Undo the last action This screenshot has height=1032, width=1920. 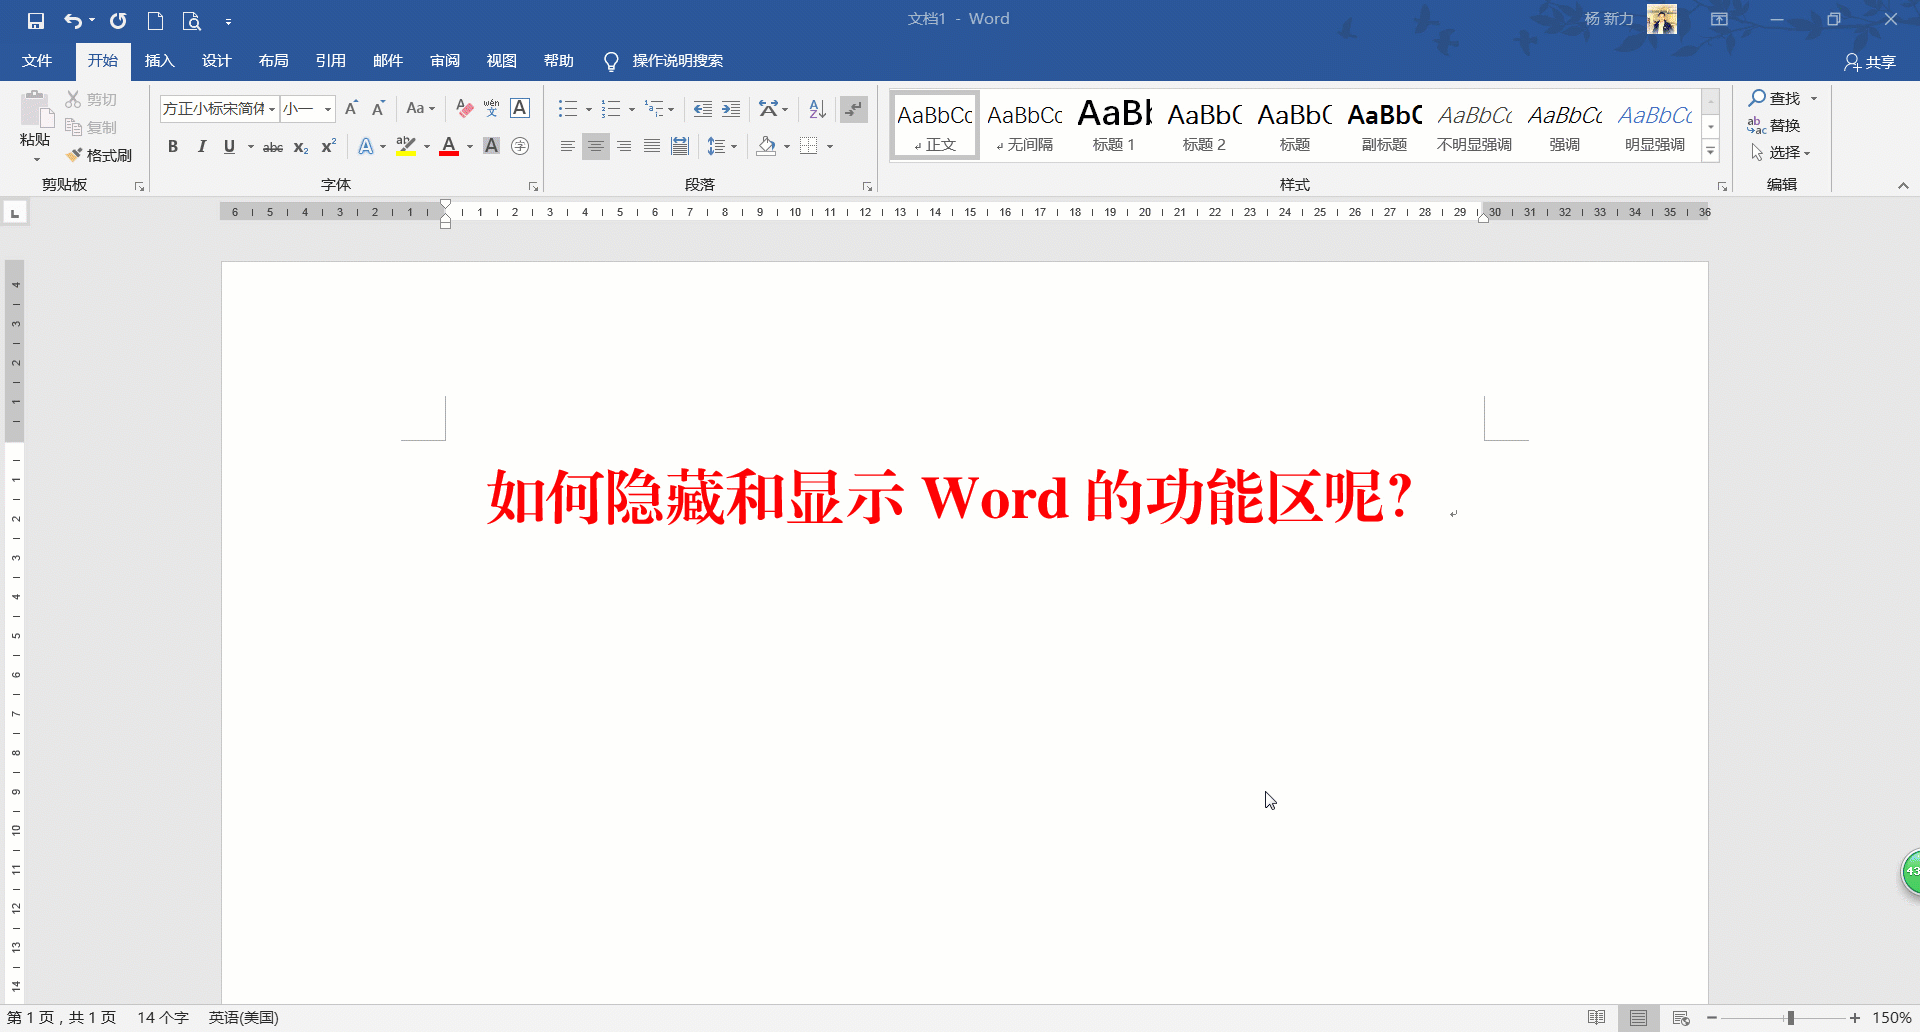tap(73, 20)
